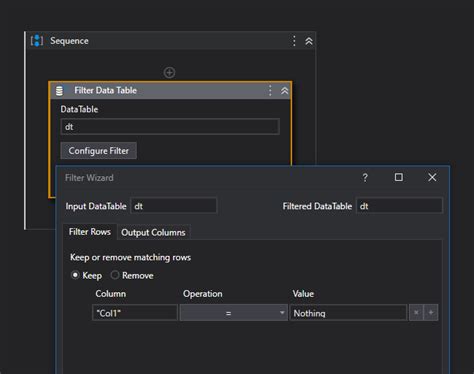Click the Sequence title text
This screenshot has width=474, height=374.
[69, 41]
